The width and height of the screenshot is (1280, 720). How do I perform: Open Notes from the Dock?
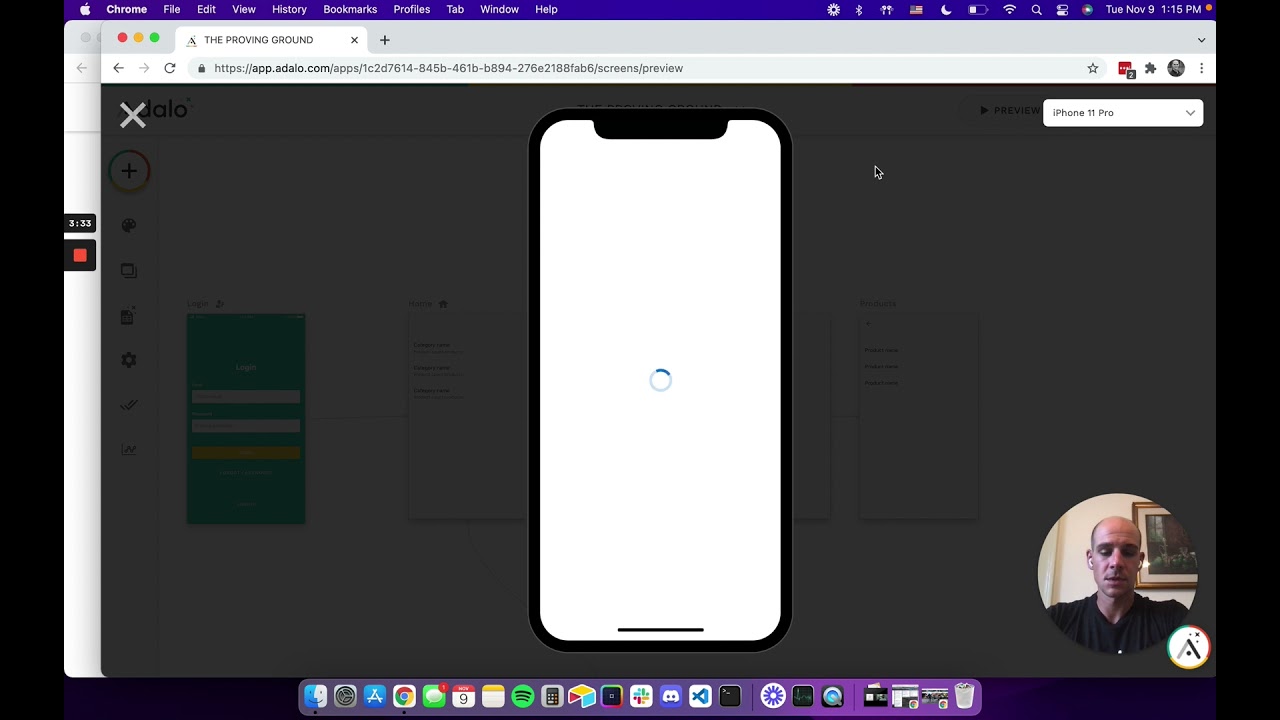click(x=493, y=696)
